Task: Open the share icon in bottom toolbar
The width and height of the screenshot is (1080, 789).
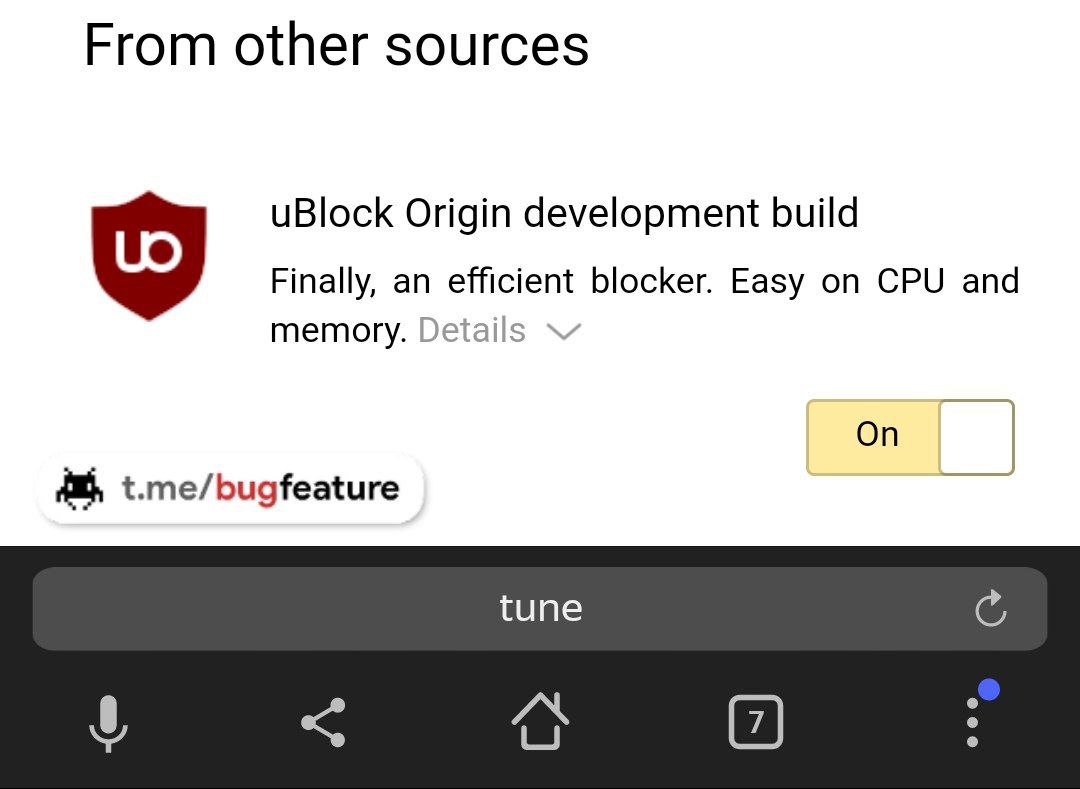Action: (323, 722)
